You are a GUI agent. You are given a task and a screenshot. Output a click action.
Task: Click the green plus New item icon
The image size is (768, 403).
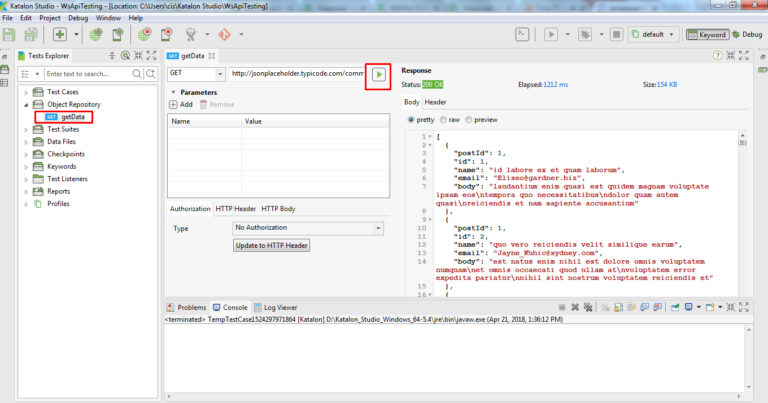60,34
